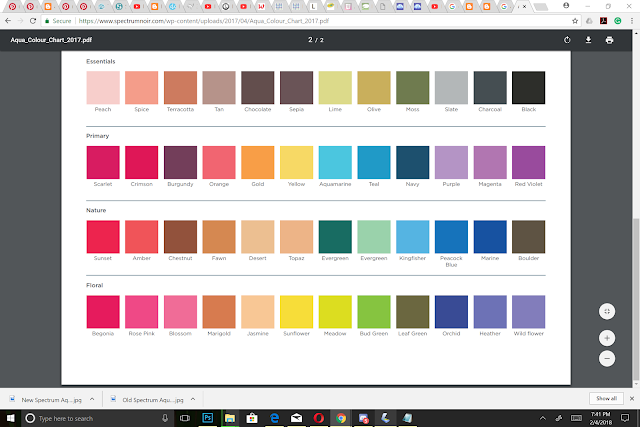The height and width of the screenshot is (427, 640).
Task: Open the Mail app on taskbar
Action: point(297,418)
